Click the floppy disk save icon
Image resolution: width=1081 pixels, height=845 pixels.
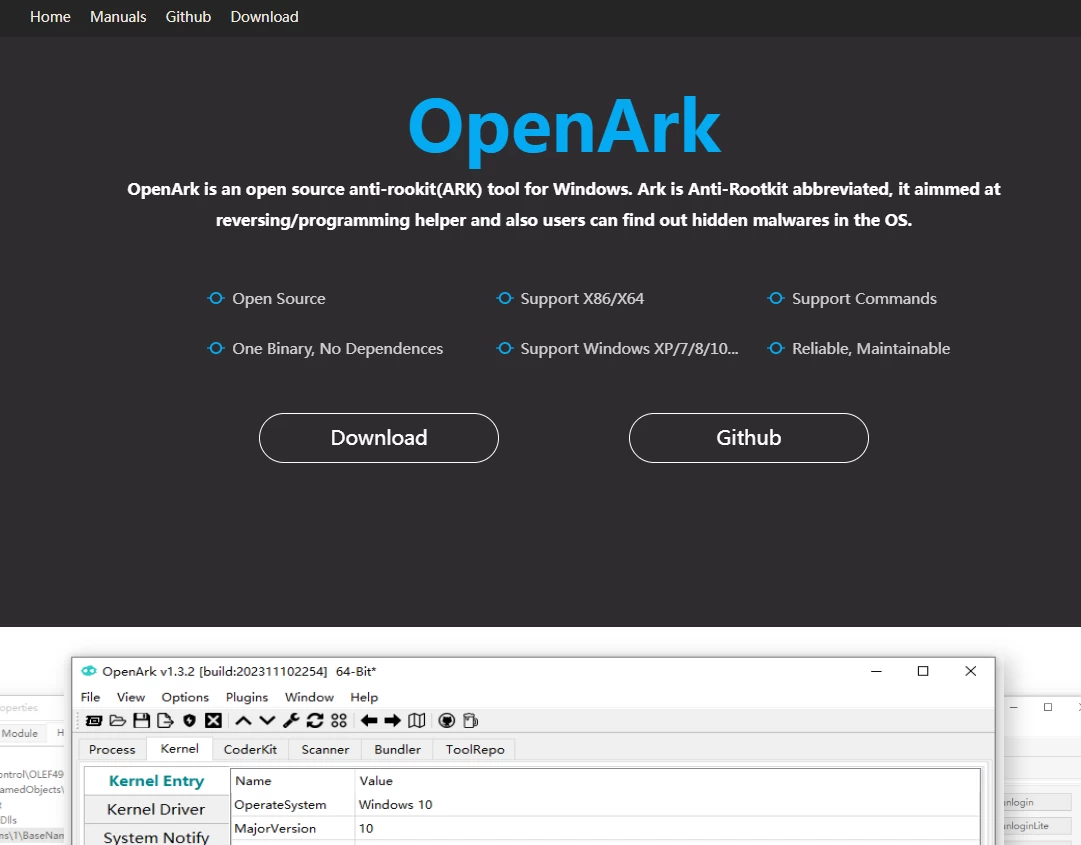click(x=141, y=721)
